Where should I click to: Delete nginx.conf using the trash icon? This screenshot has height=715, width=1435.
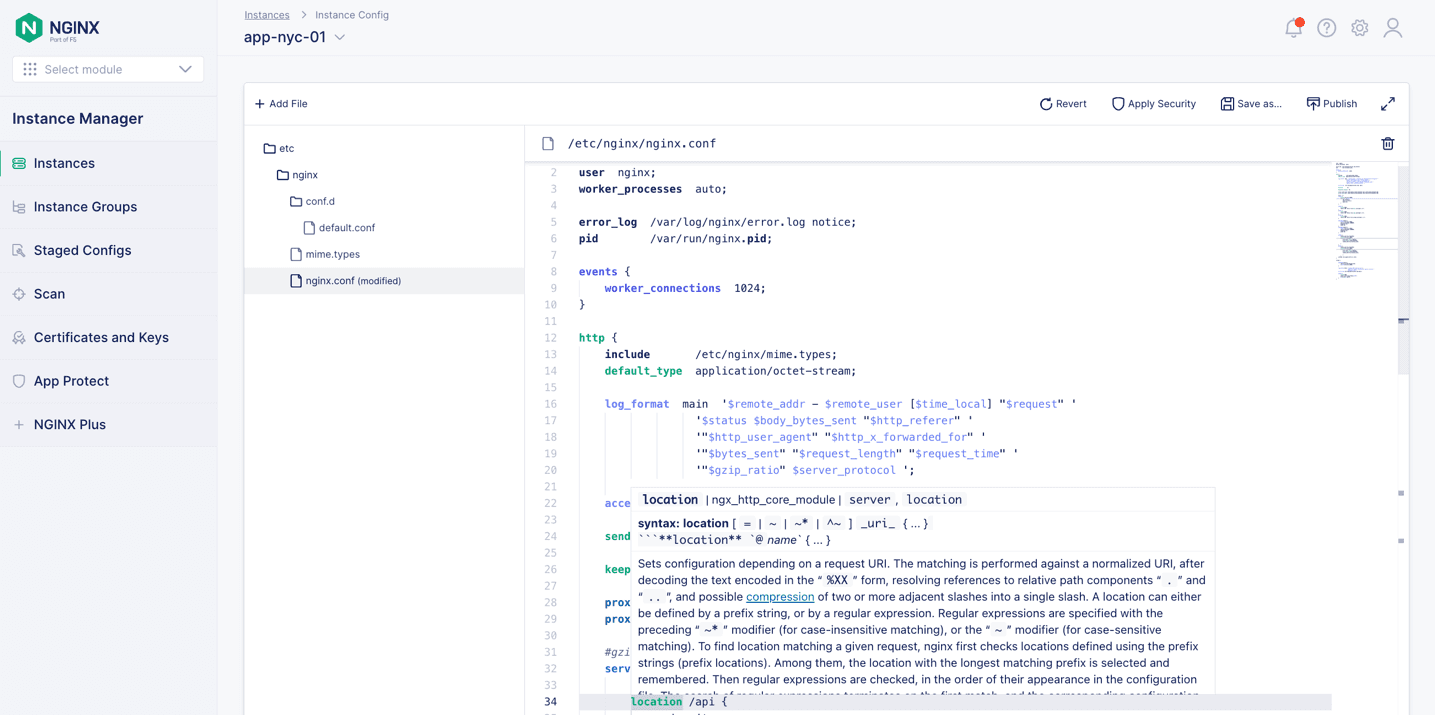click(1387, 143)
